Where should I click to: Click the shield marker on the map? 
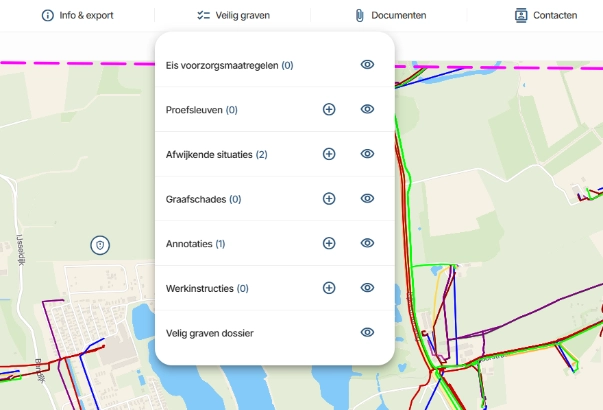(100, 245)
